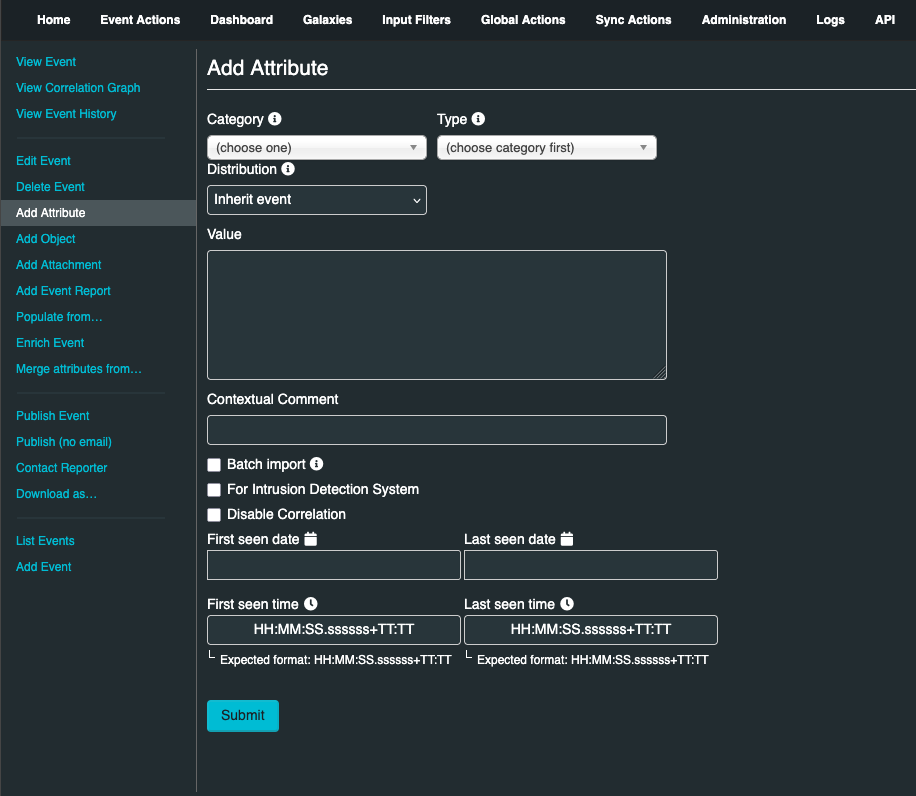Image resolution: width=916 pixels, height=796 pixels.
Task: Click into the Value text area
Action: pos(436,315)
